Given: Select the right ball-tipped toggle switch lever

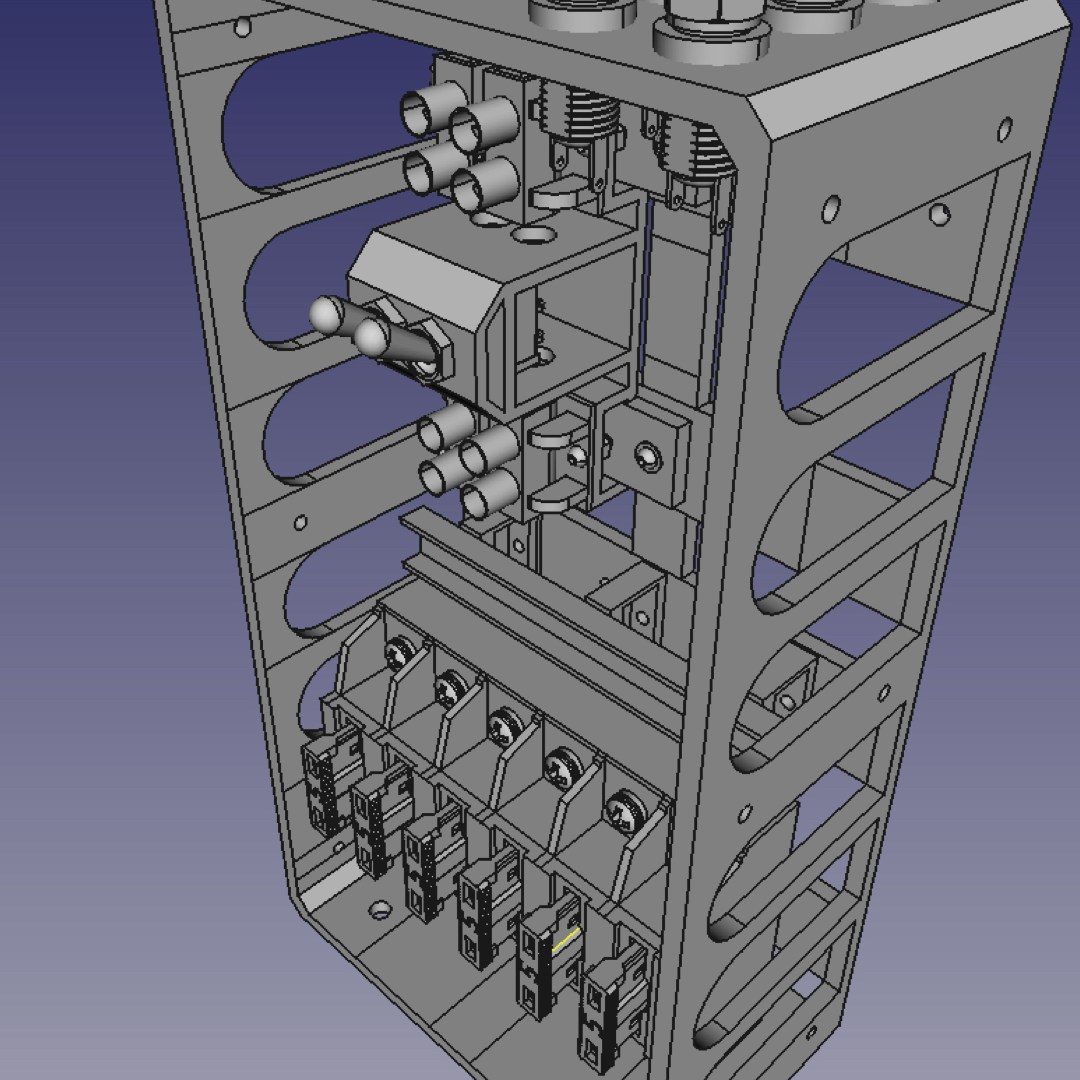Looking at the screenshot, I should coord(373,337).
